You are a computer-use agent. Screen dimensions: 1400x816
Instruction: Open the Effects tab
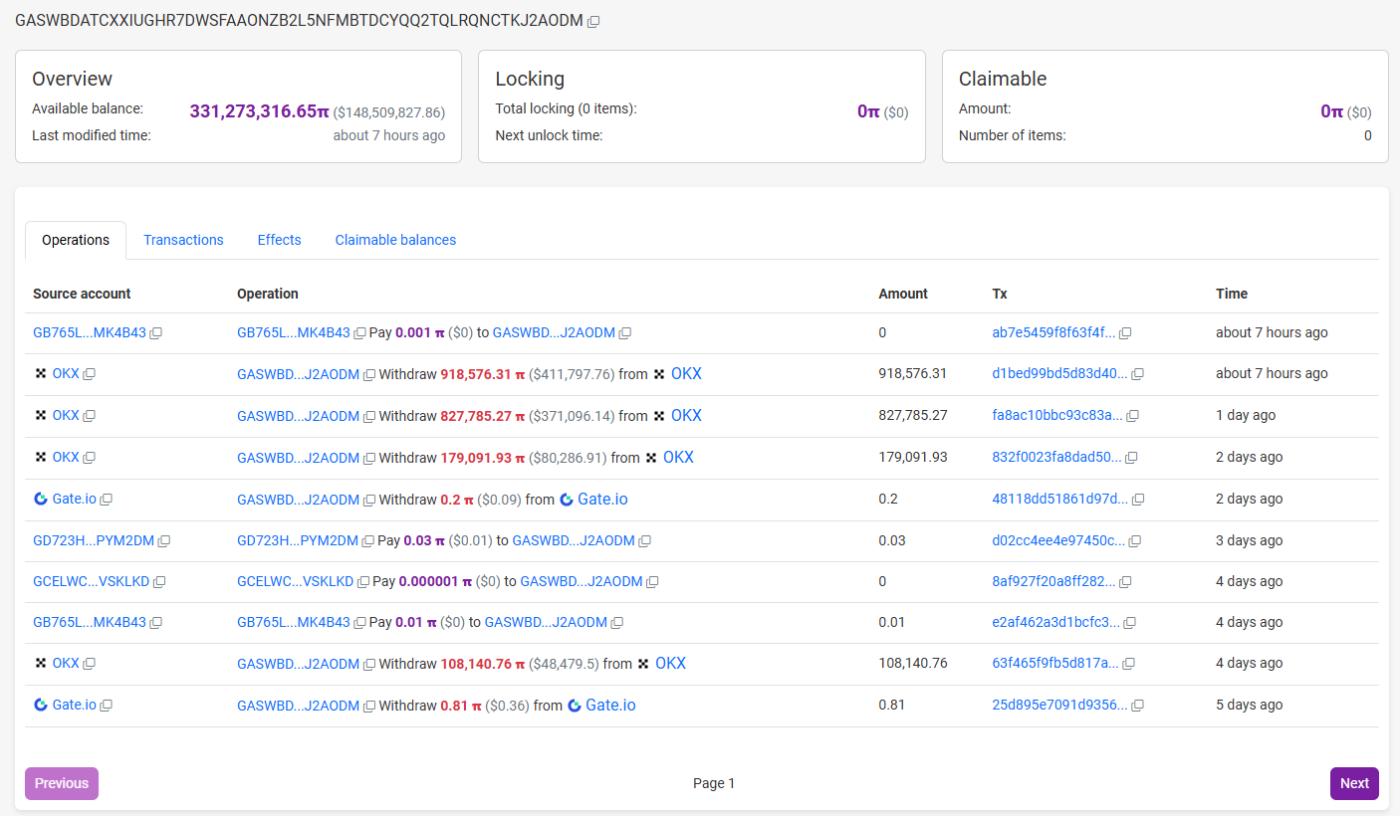(x=279, y=240)
